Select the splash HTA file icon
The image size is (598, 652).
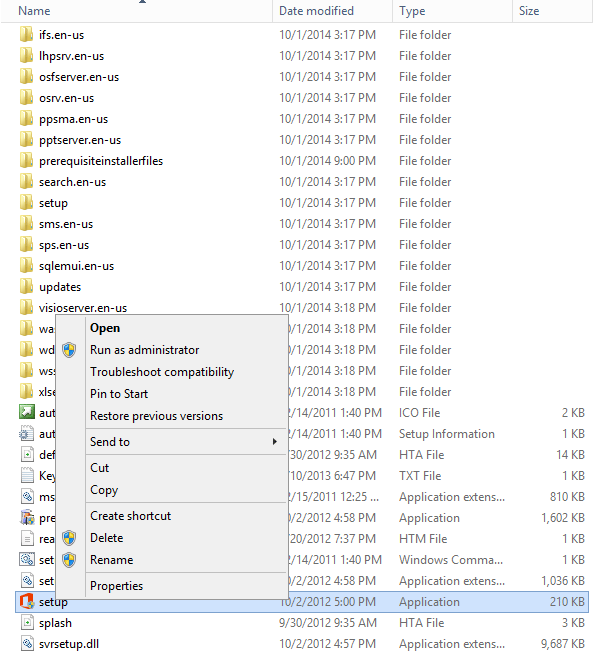pos(27,622)
